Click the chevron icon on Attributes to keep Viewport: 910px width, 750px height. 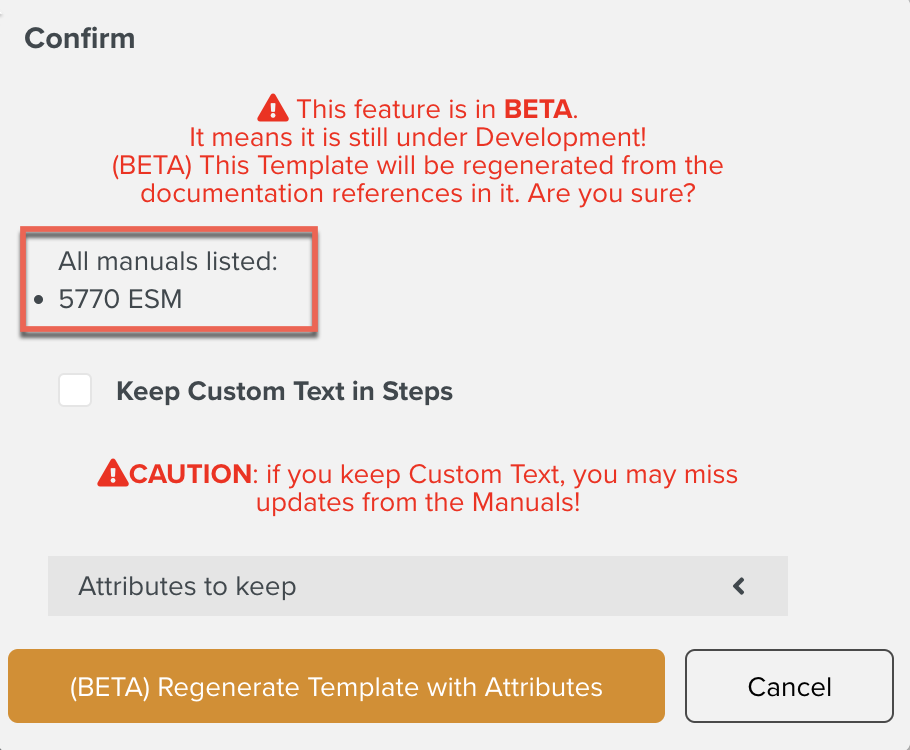point(738,586)
